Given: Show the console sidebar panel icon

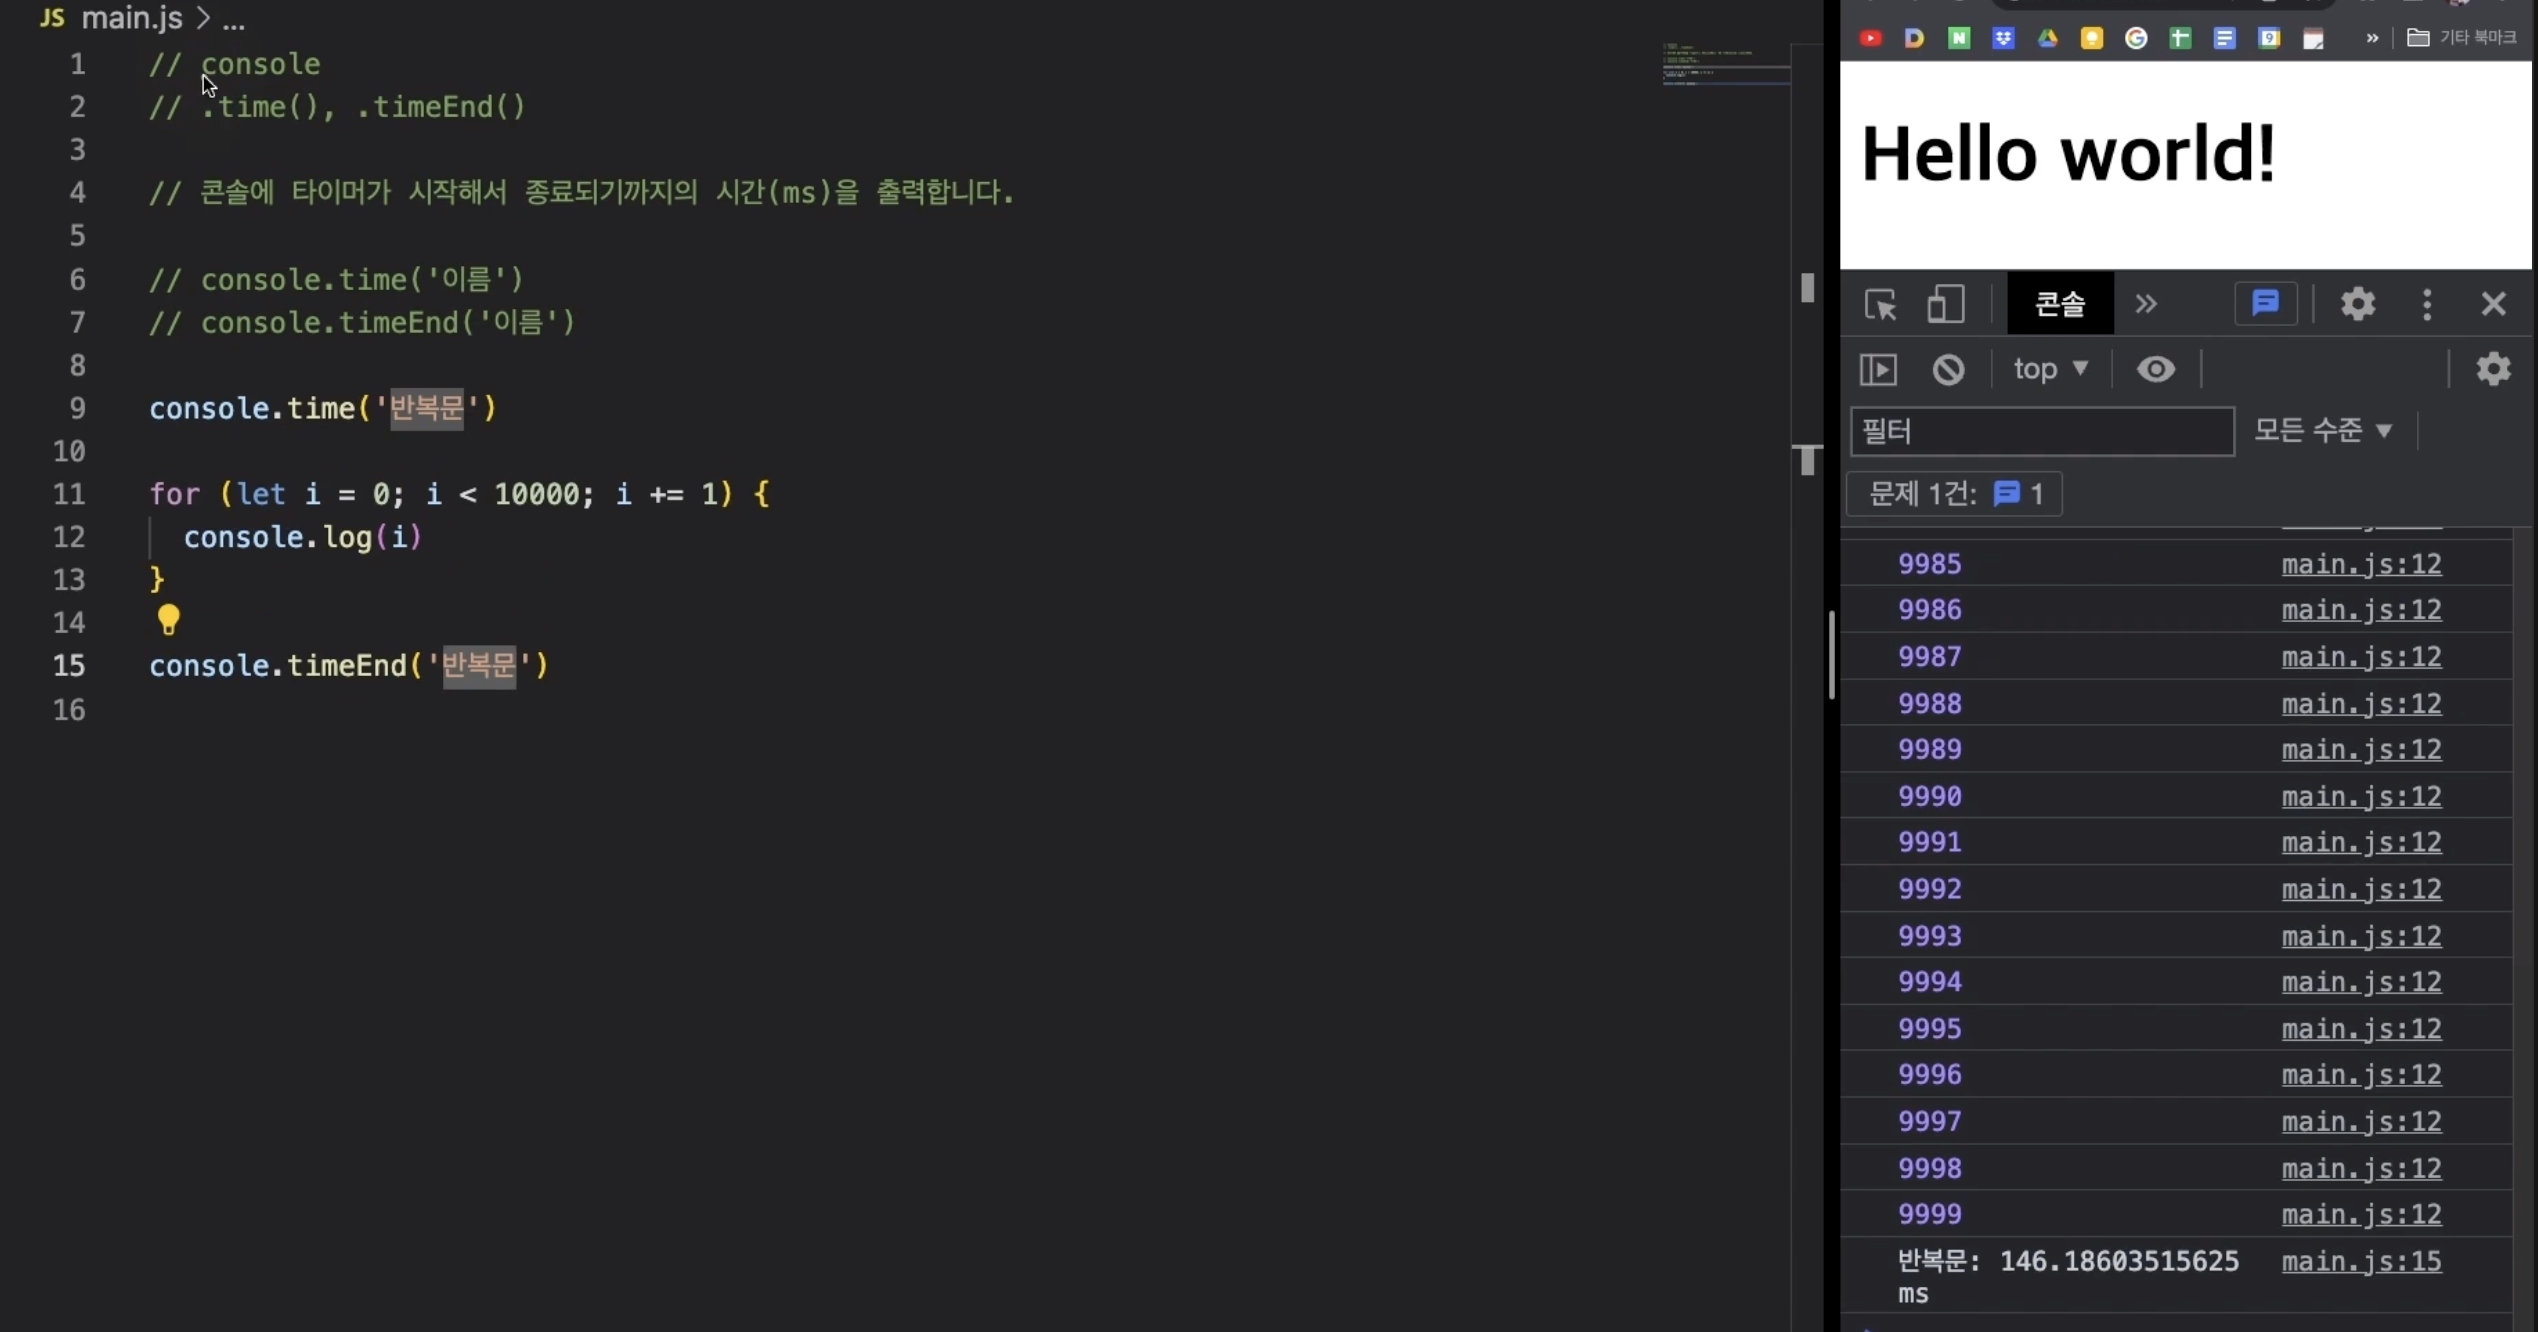Looking at the screenshot, I should (x=1878, y=369).
